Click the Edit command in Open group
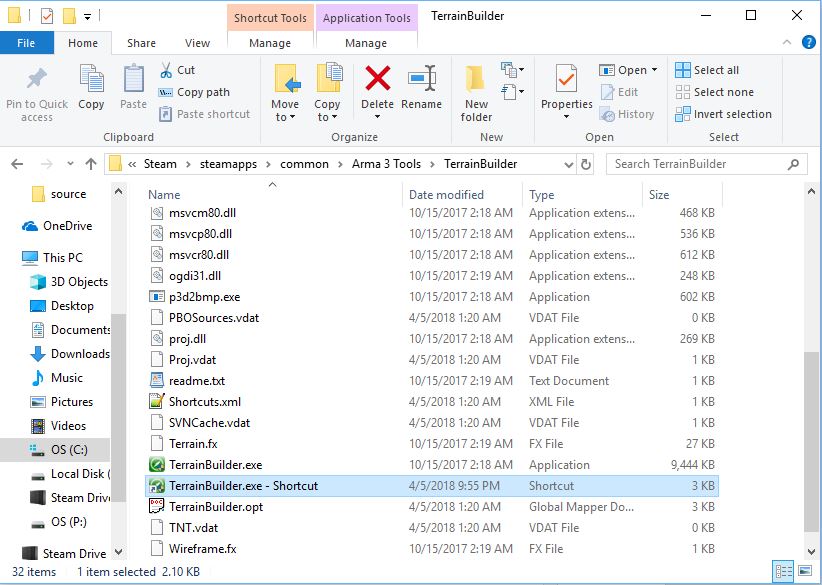Image resolution: width=822 pixels, height=585 pixels. [619, 92]
